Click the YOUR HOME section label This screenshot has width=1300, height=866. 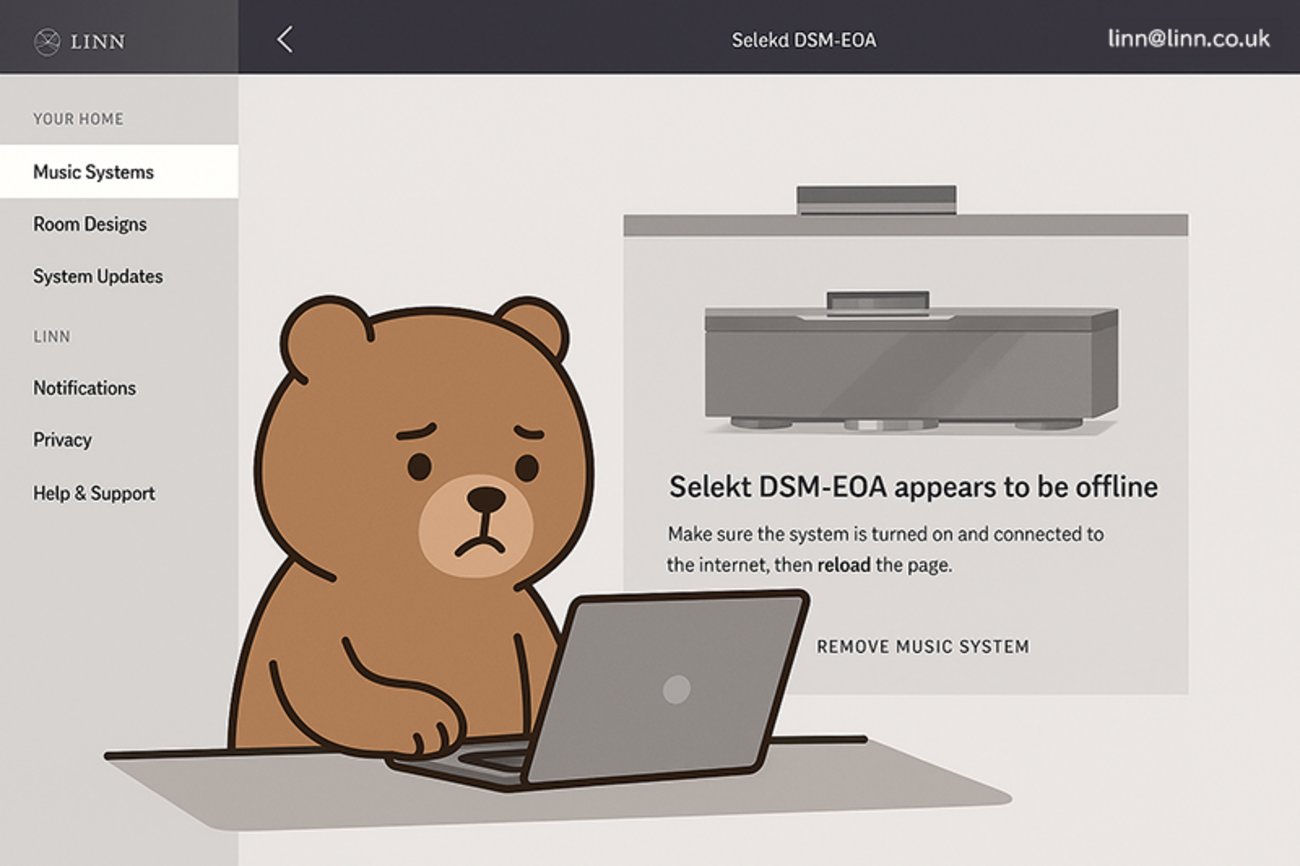pos(78,119)
